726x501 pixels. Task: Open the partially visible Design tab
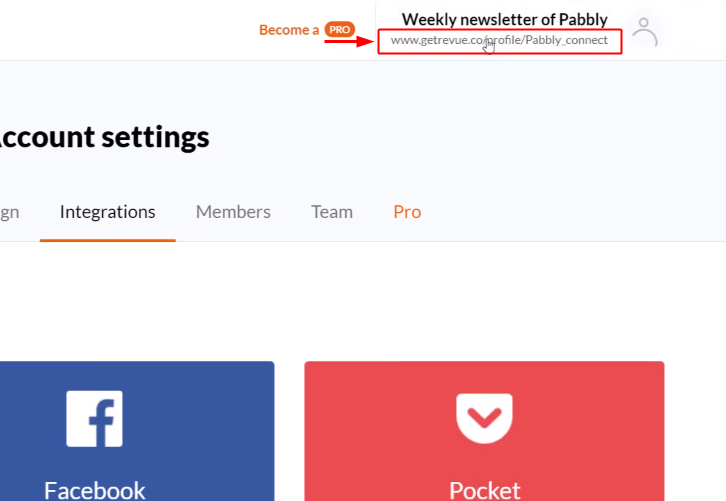pos(9,213)
